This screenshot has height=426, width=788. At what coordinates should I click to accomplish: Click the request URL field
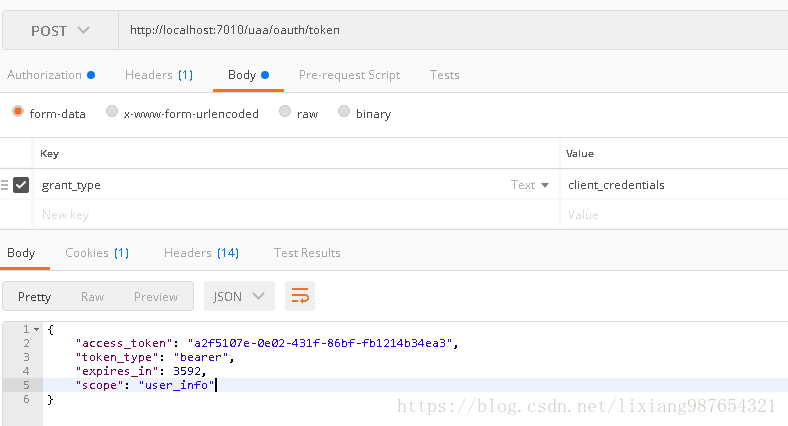[453, 30]
